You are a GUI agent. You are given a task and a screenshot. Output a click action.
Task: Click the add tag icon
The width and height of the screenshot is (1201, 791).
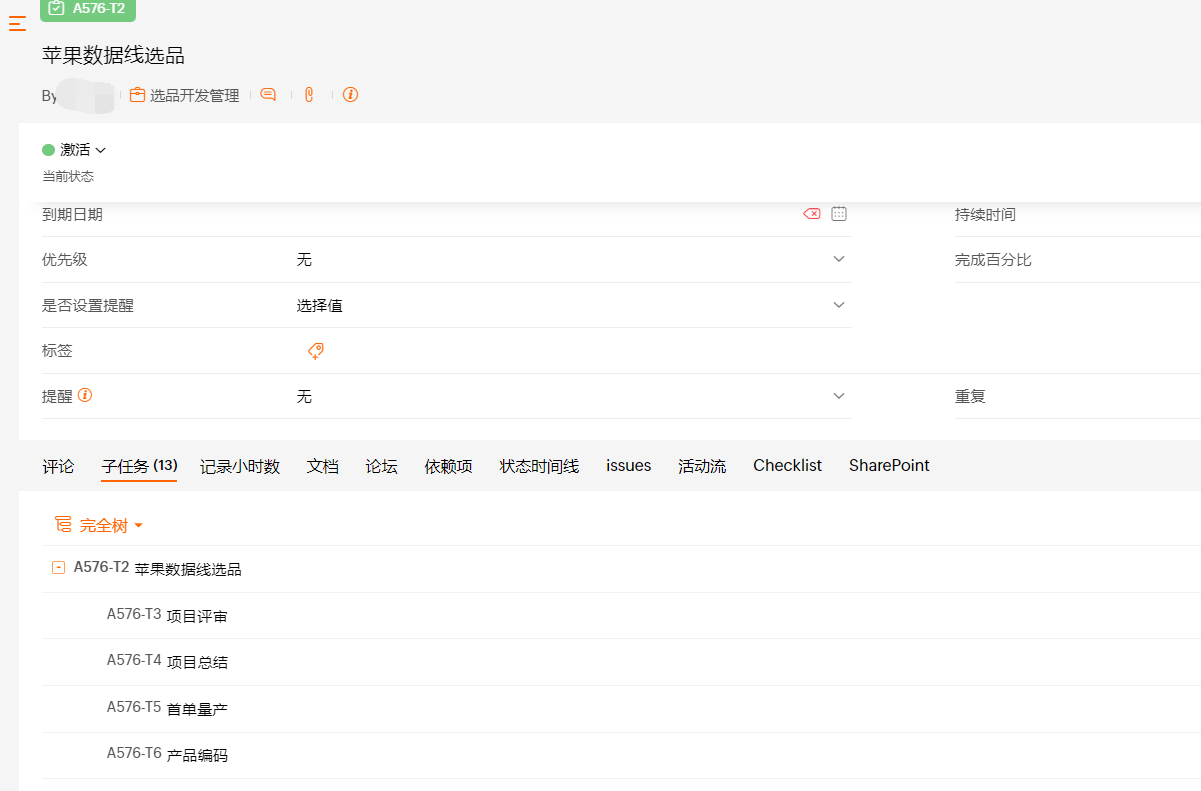[x=315, y=351]
